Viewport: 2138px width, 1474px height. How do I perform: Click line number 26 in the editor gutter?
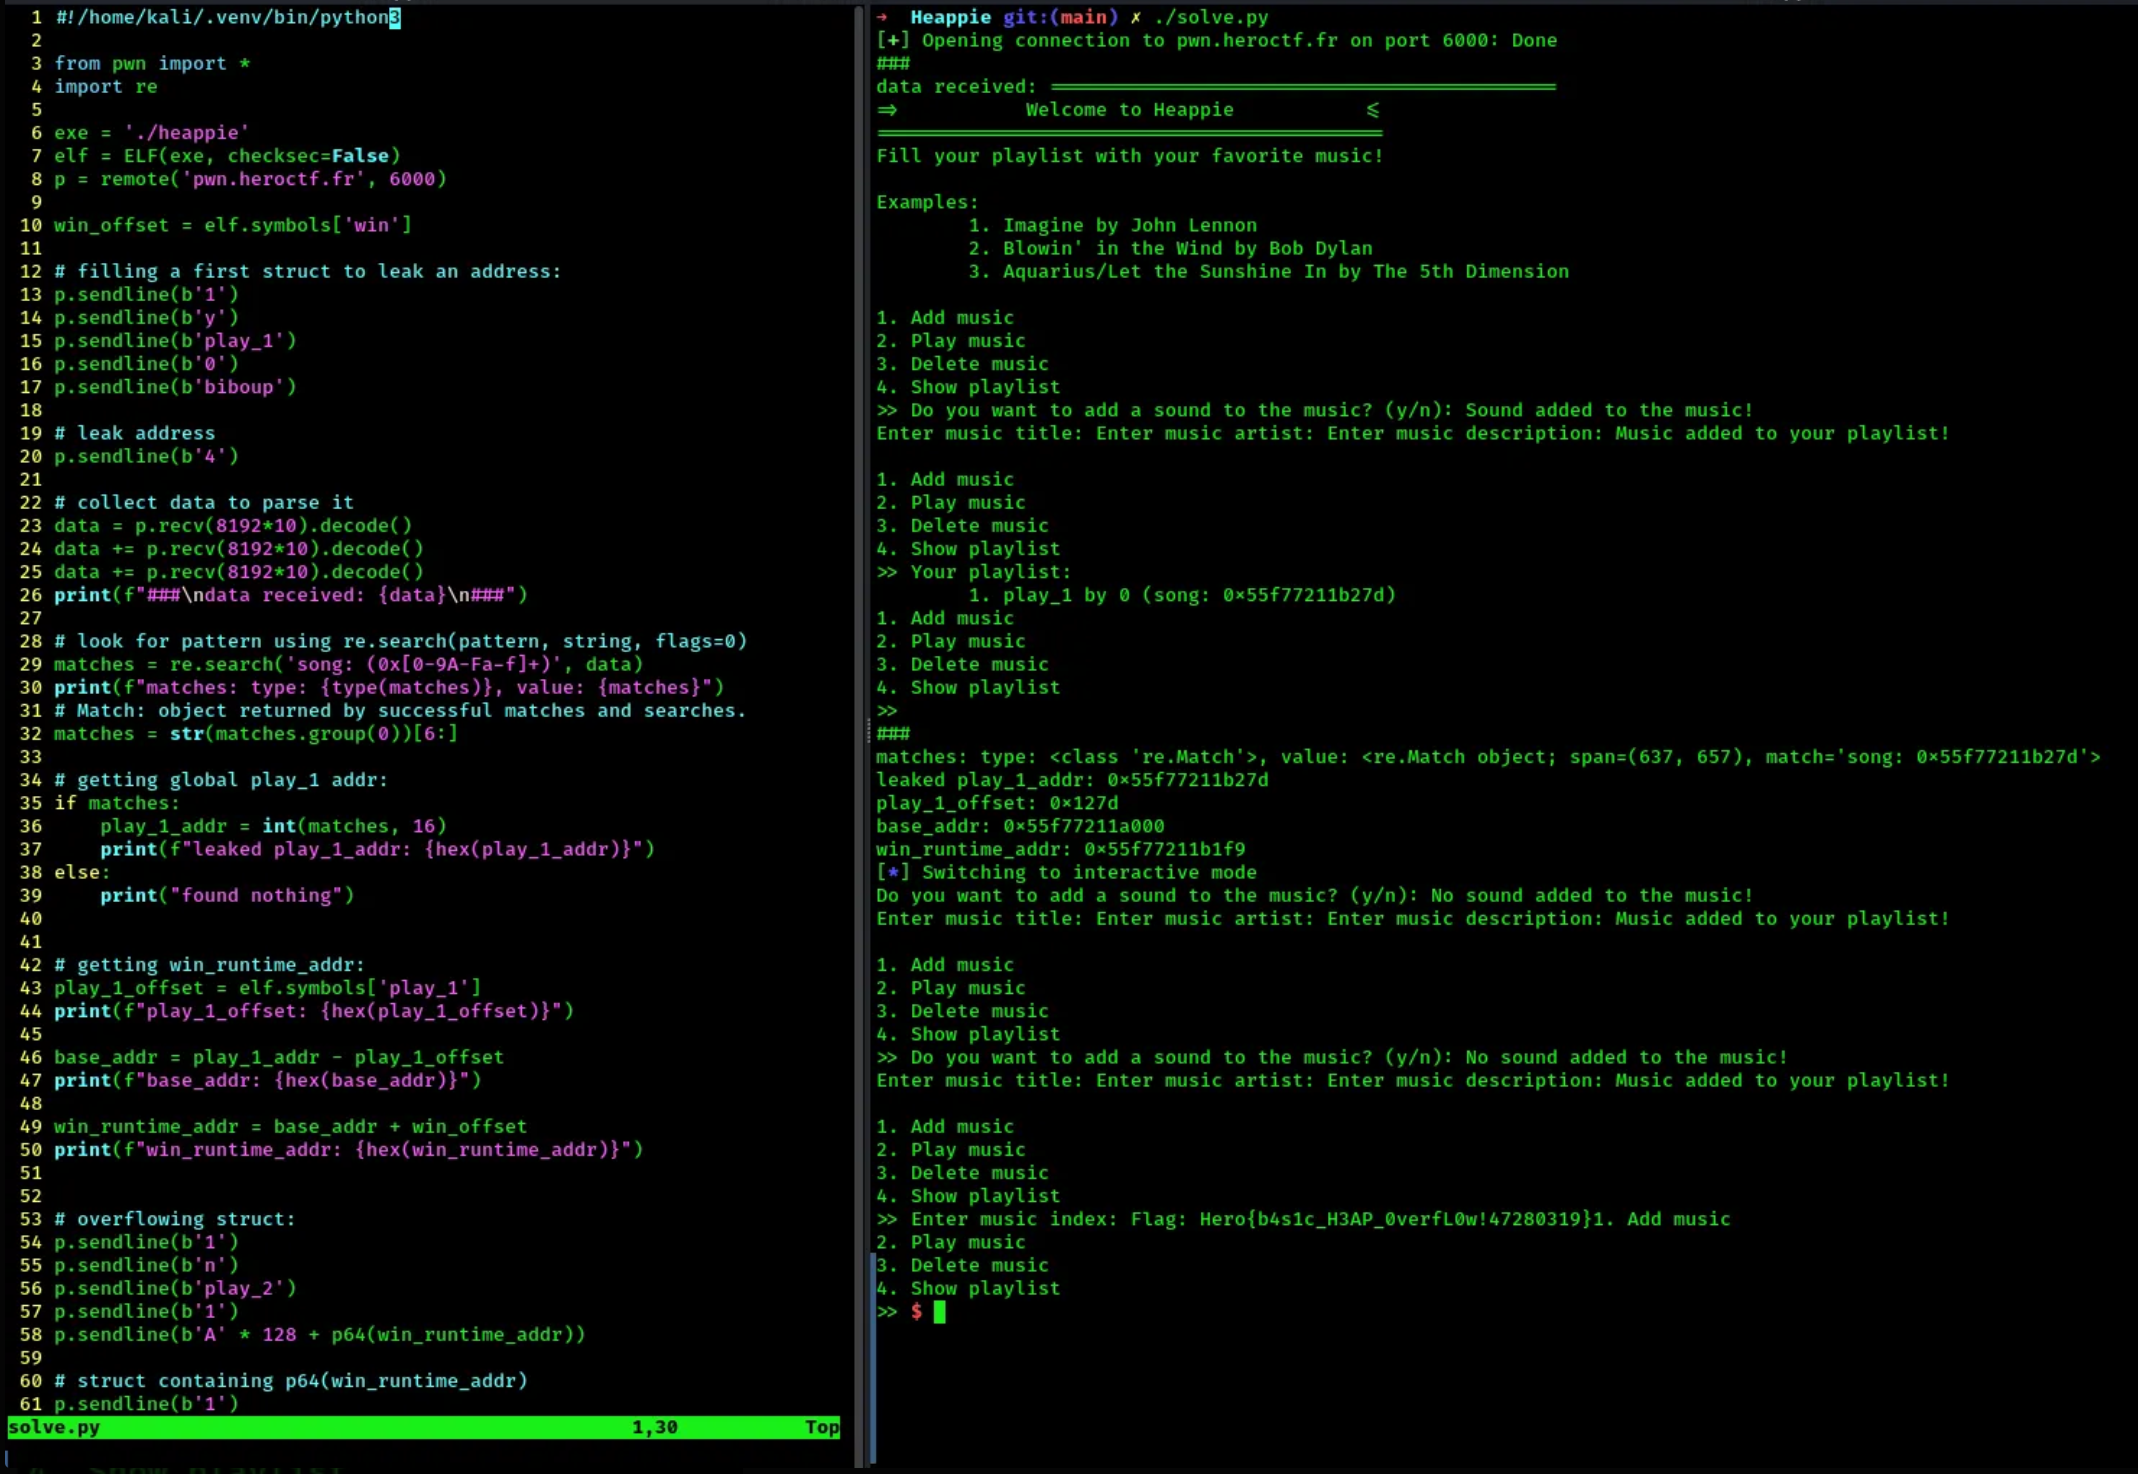(x=31, y=595)
